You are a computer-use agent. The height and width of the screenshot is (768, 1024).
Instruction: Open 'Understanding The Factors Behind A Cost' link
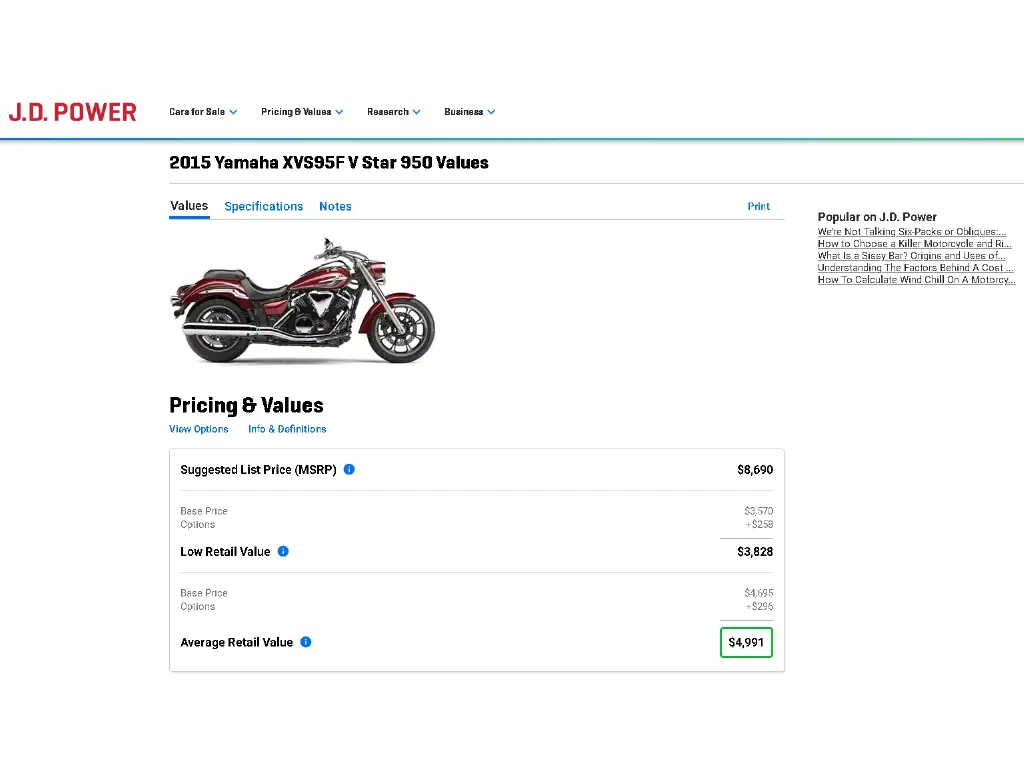pos(916,268)
